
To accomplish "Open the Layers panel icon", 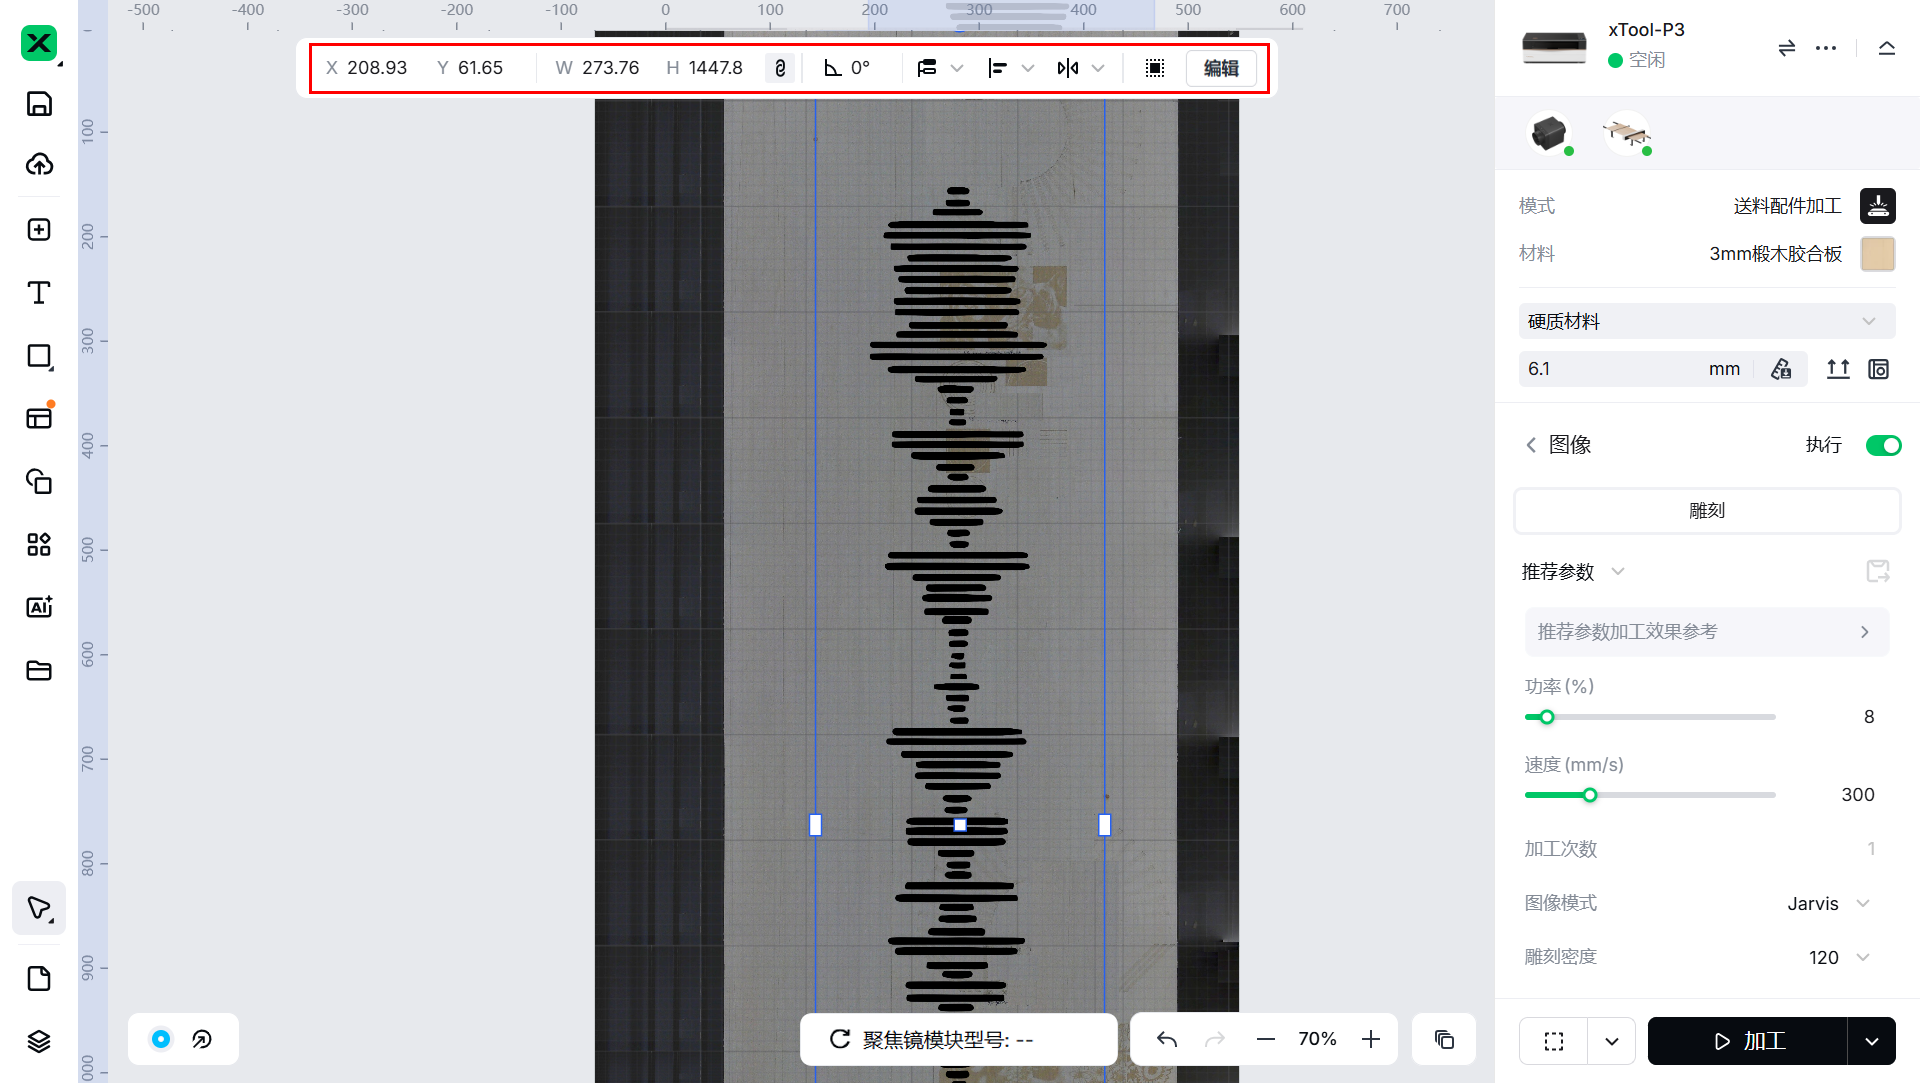I will click(x=39, y=1041).
